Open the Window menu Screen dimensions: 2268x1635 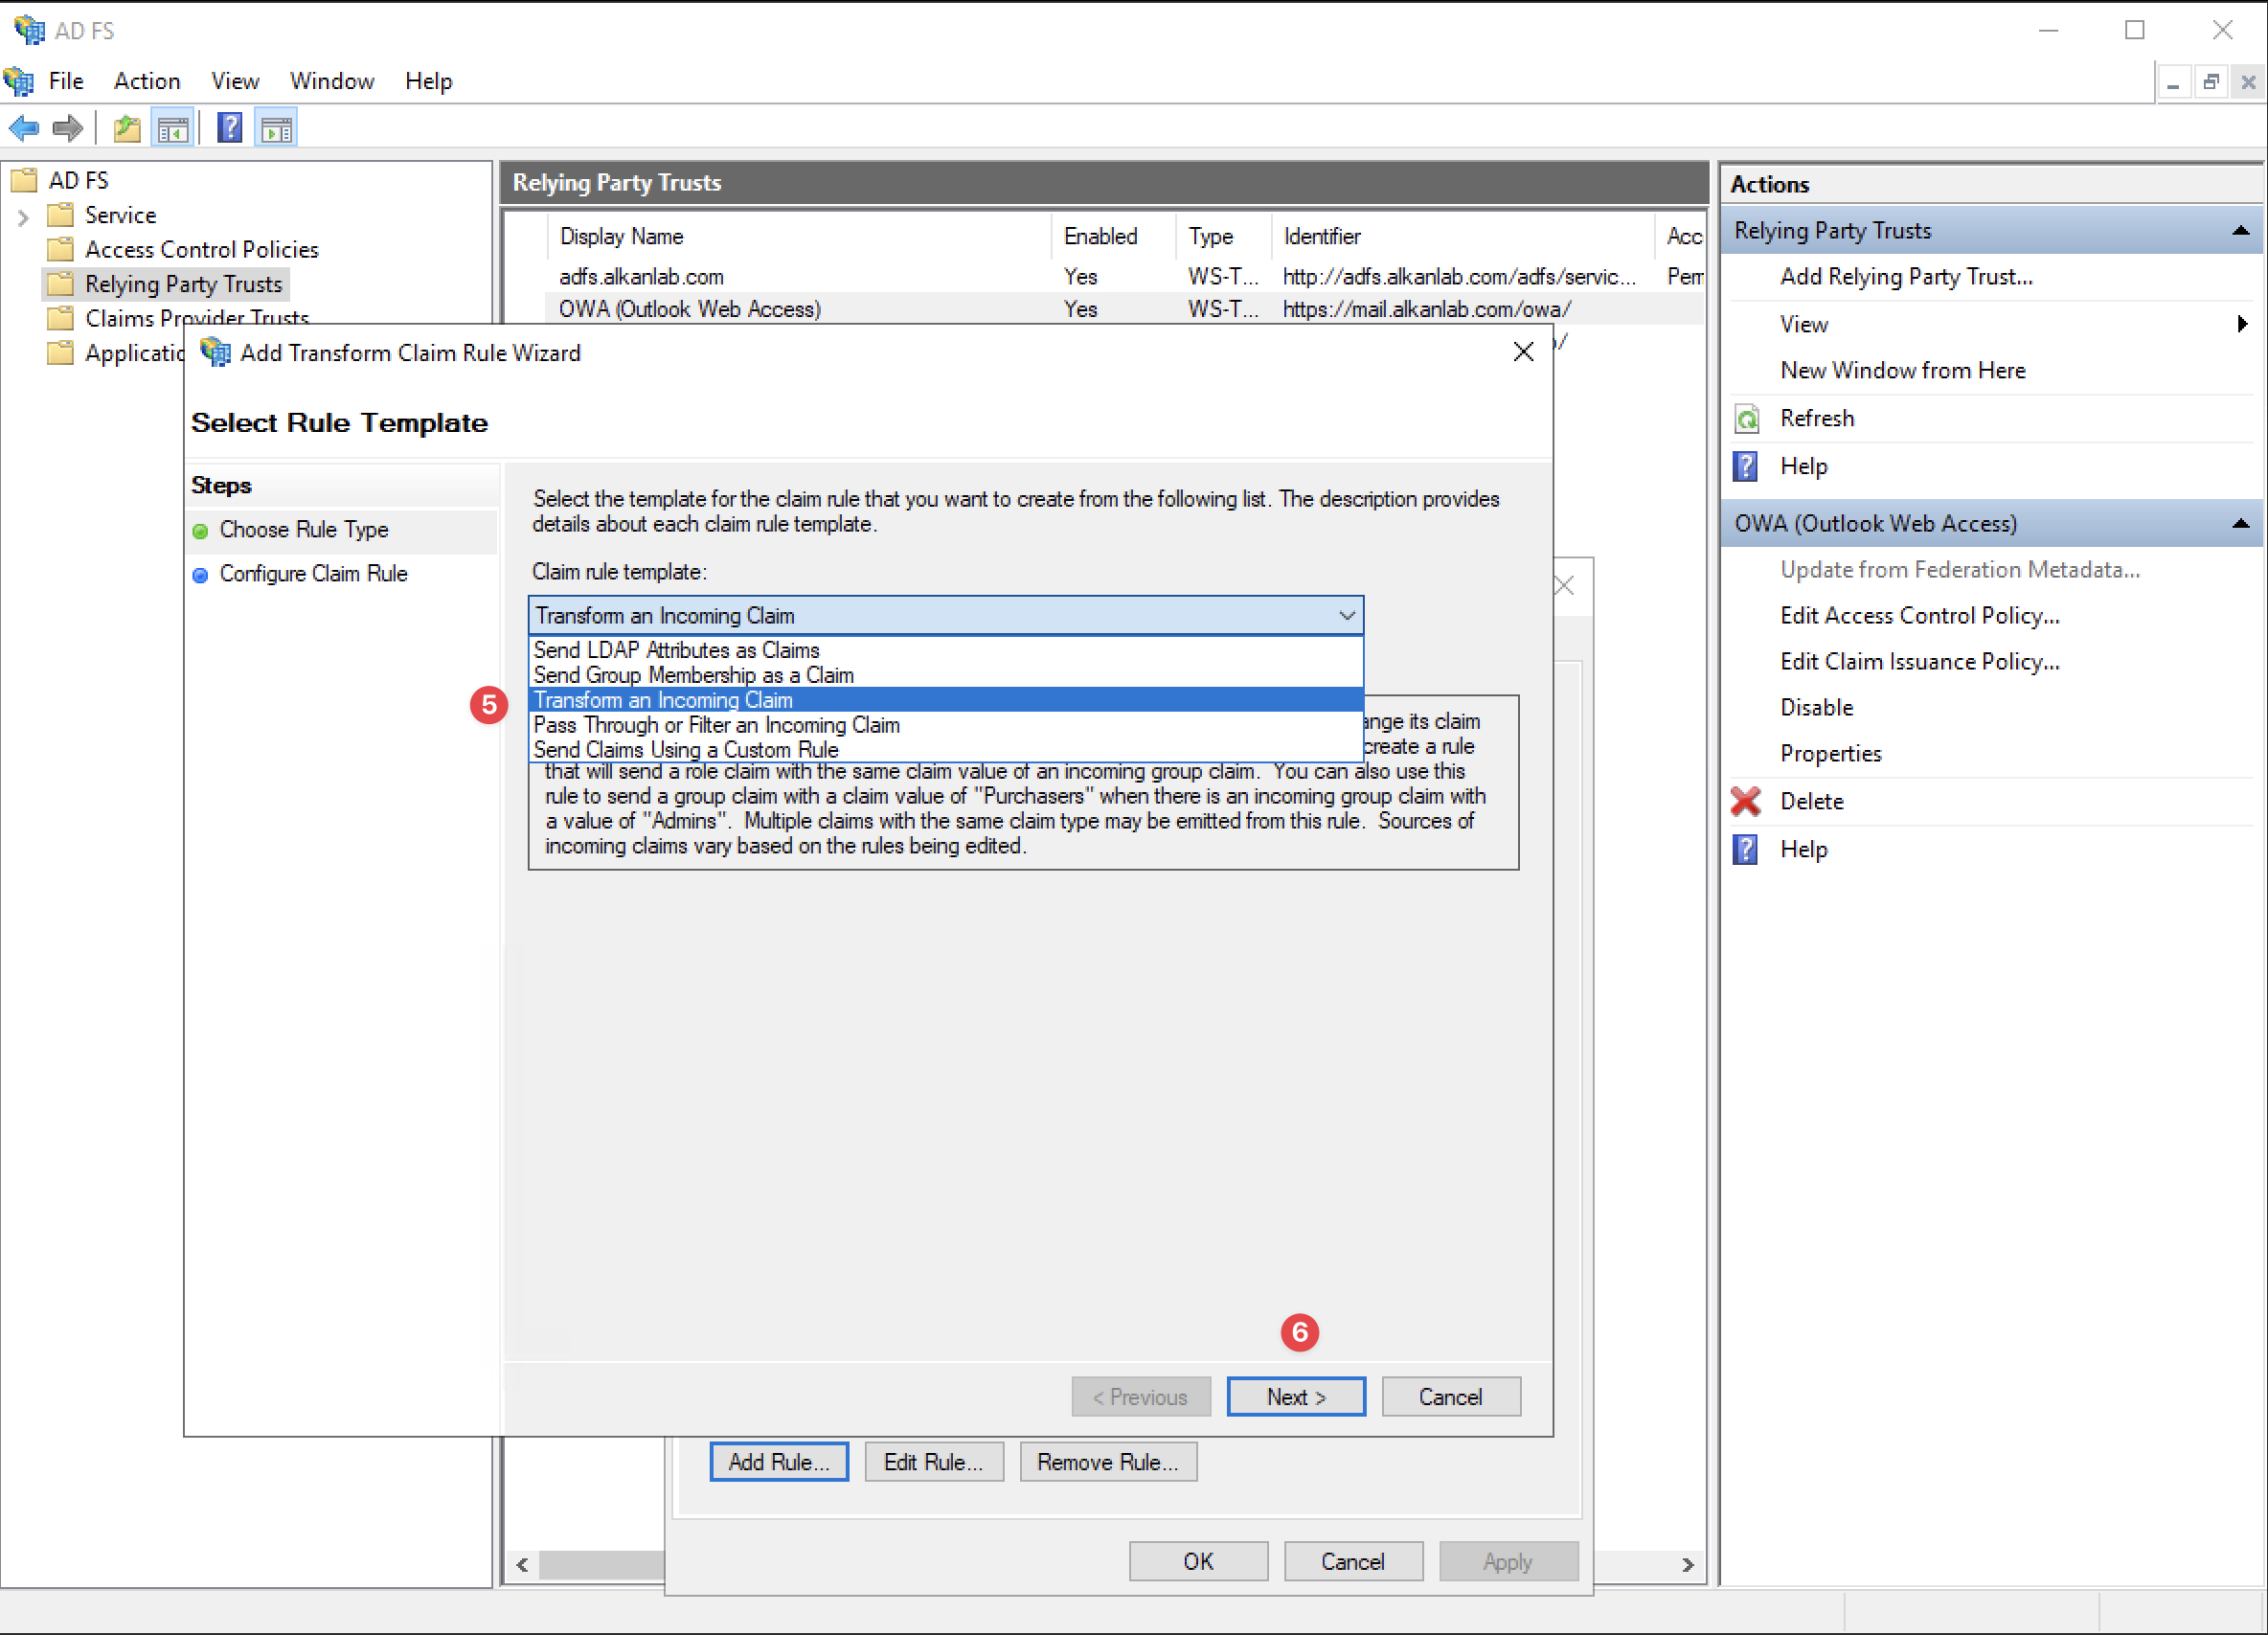click(x=331, y=81)
